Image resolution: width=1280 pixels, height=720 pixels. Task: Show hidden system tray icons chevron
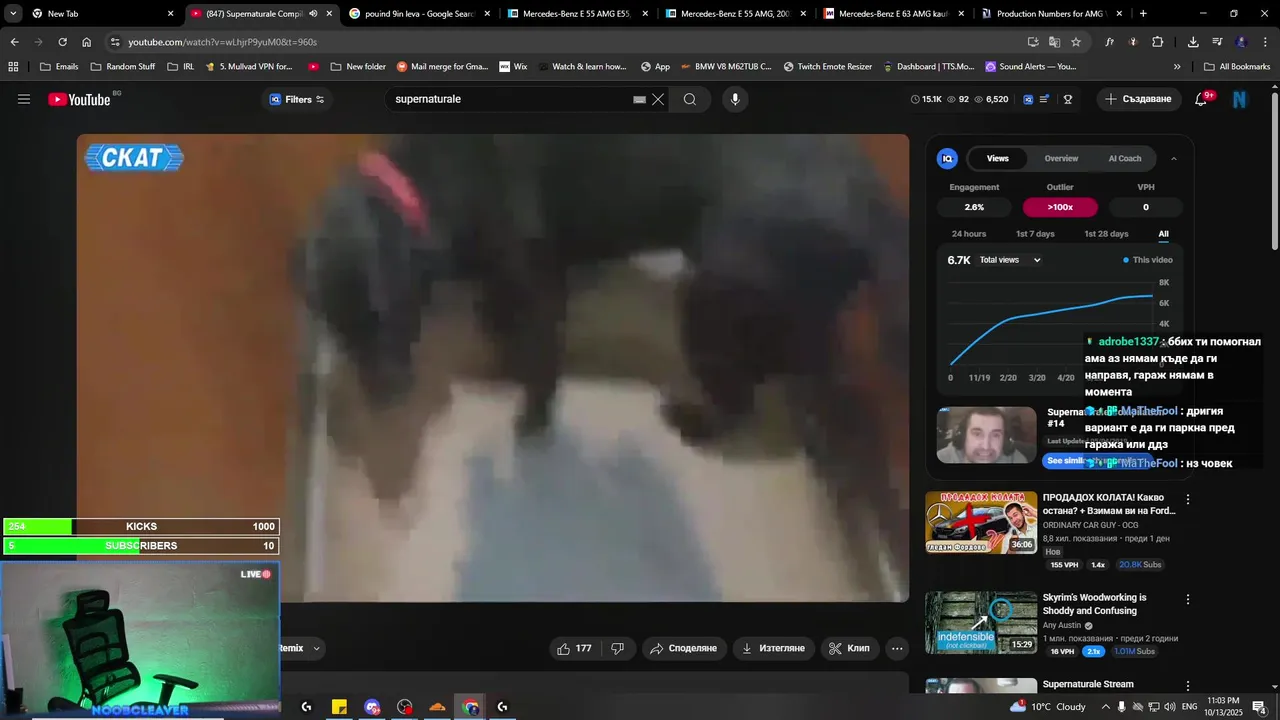click(1104, 707)
